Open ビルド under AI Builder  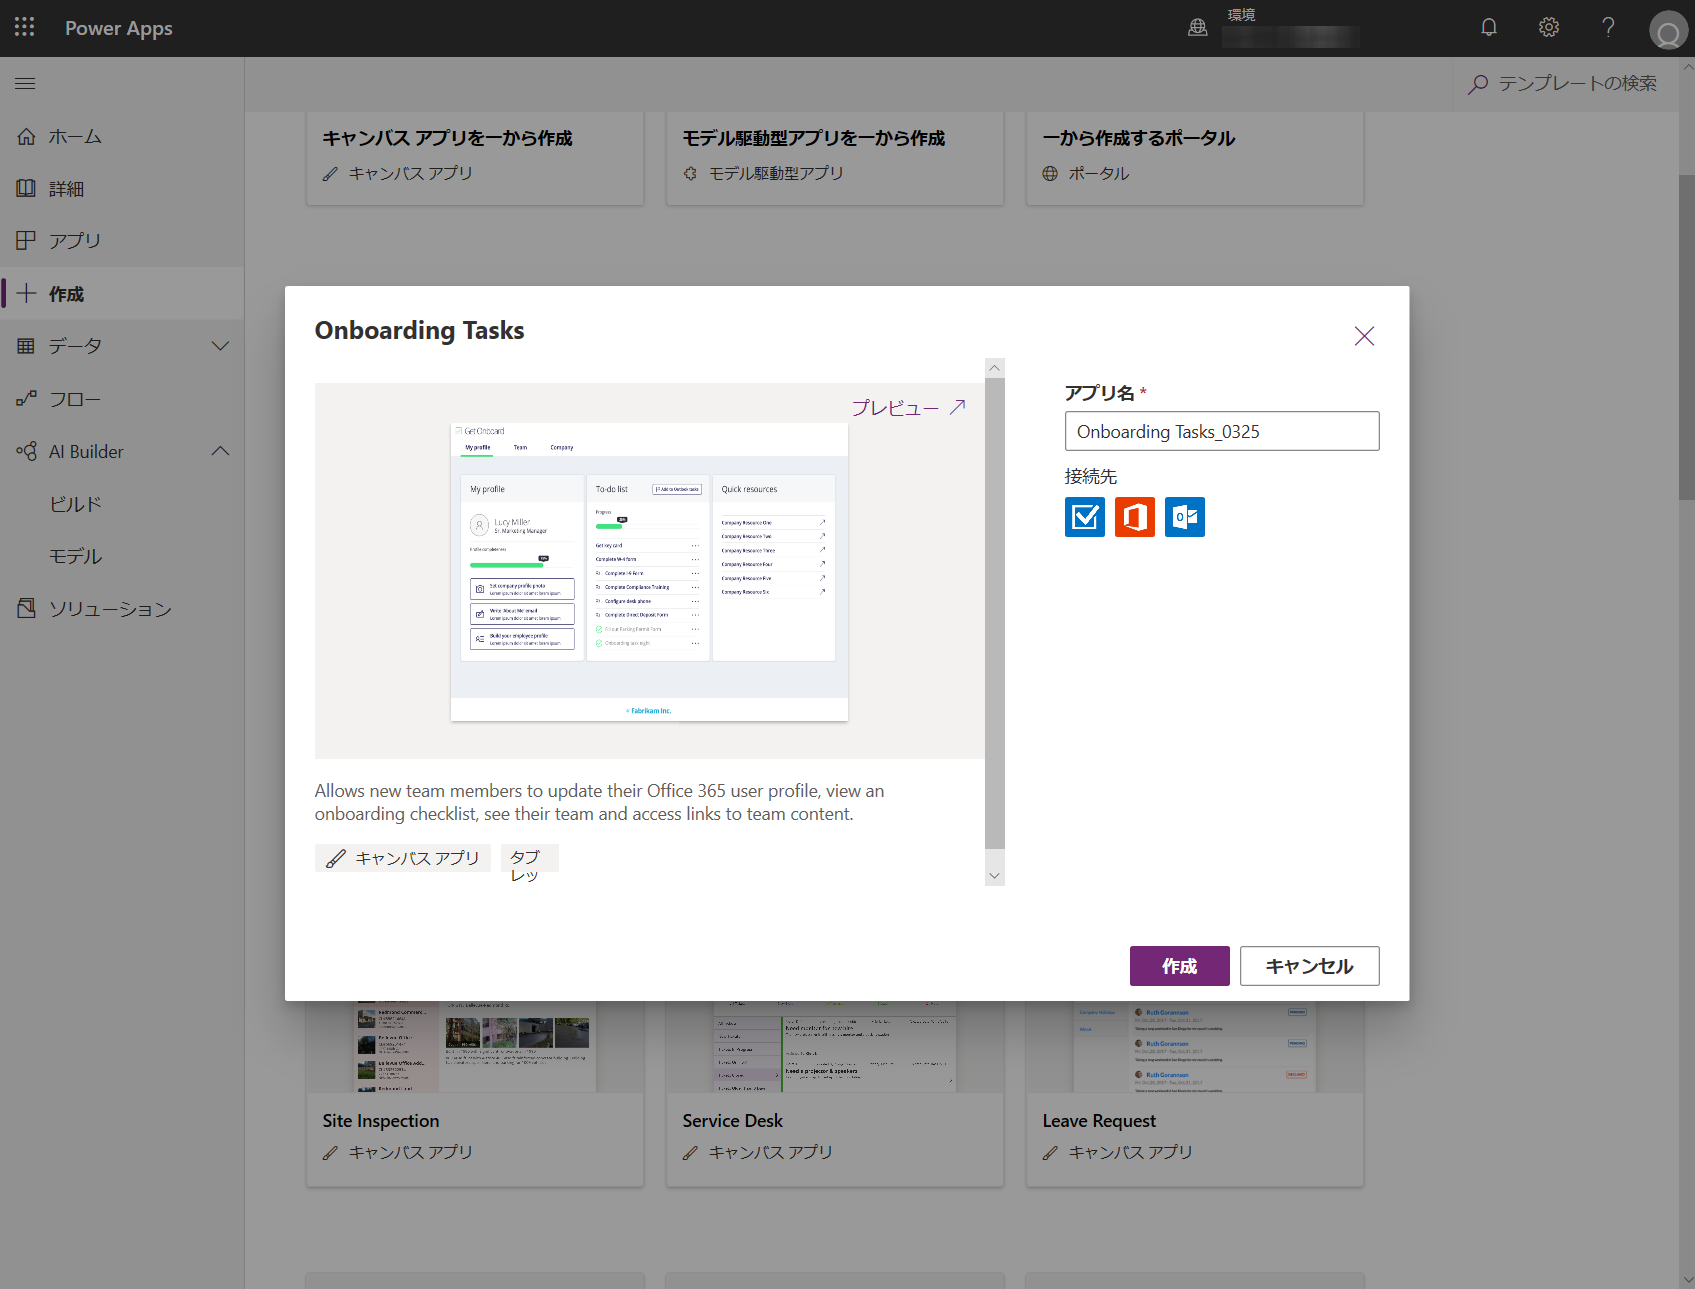pos(122,504)
